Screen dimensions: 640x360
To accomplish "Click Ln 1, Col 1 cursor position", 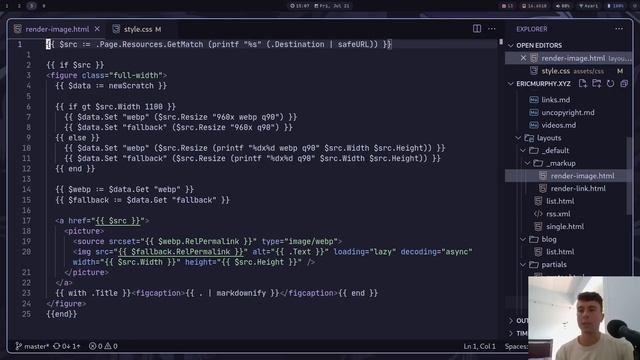I will [479, 346].
